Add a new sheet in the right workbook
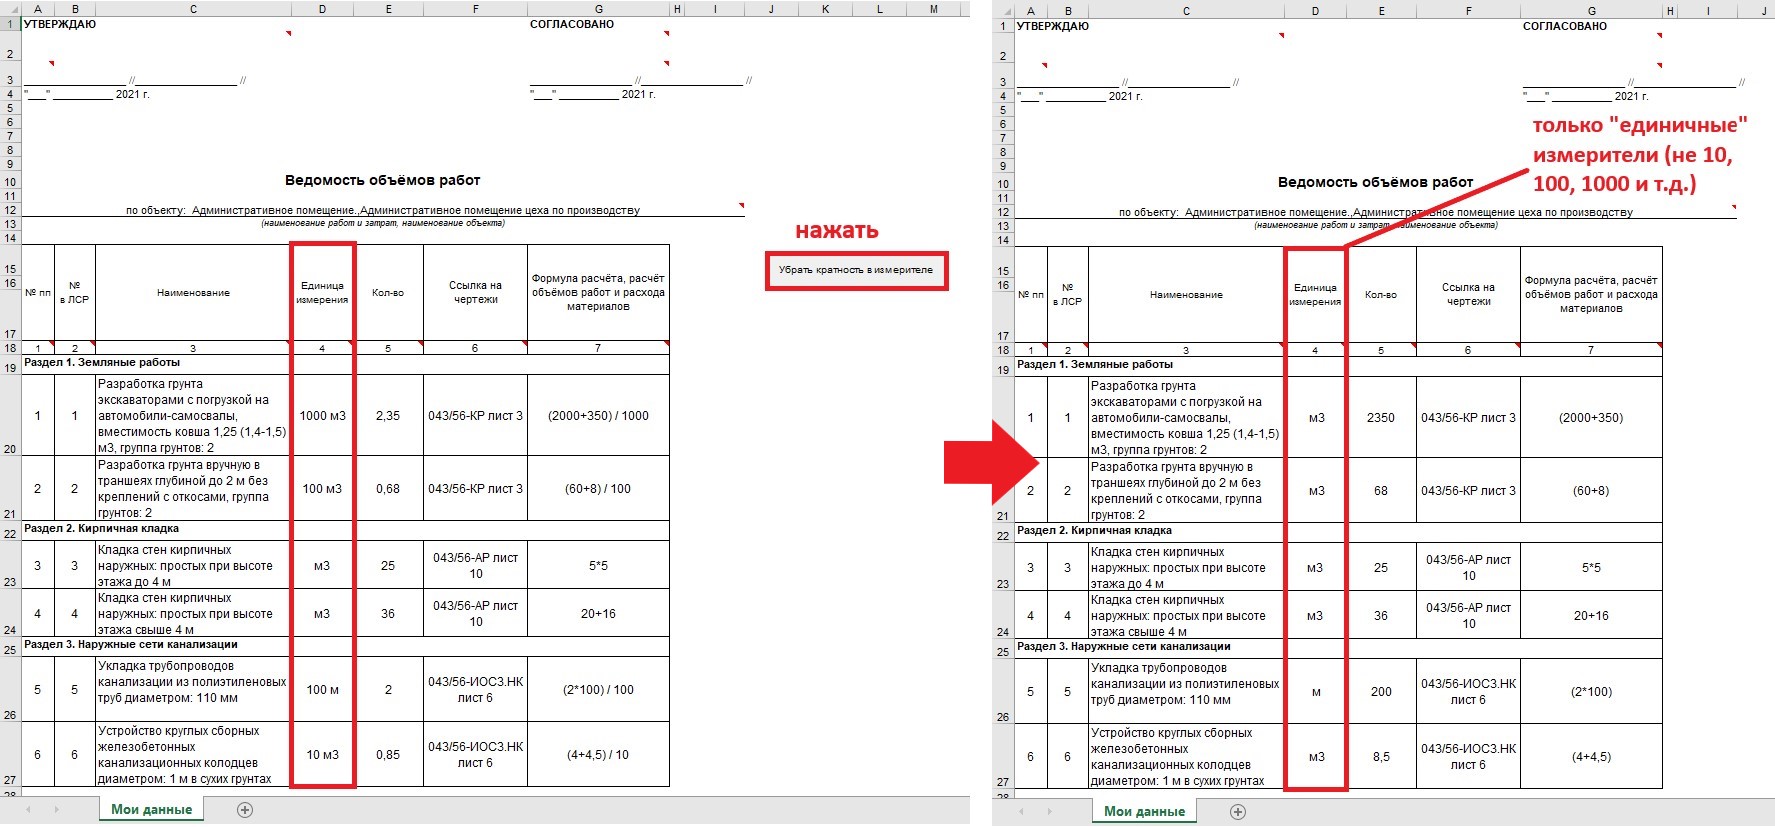Screen dimensions: 1775x827 click(x=1238, y=812)
